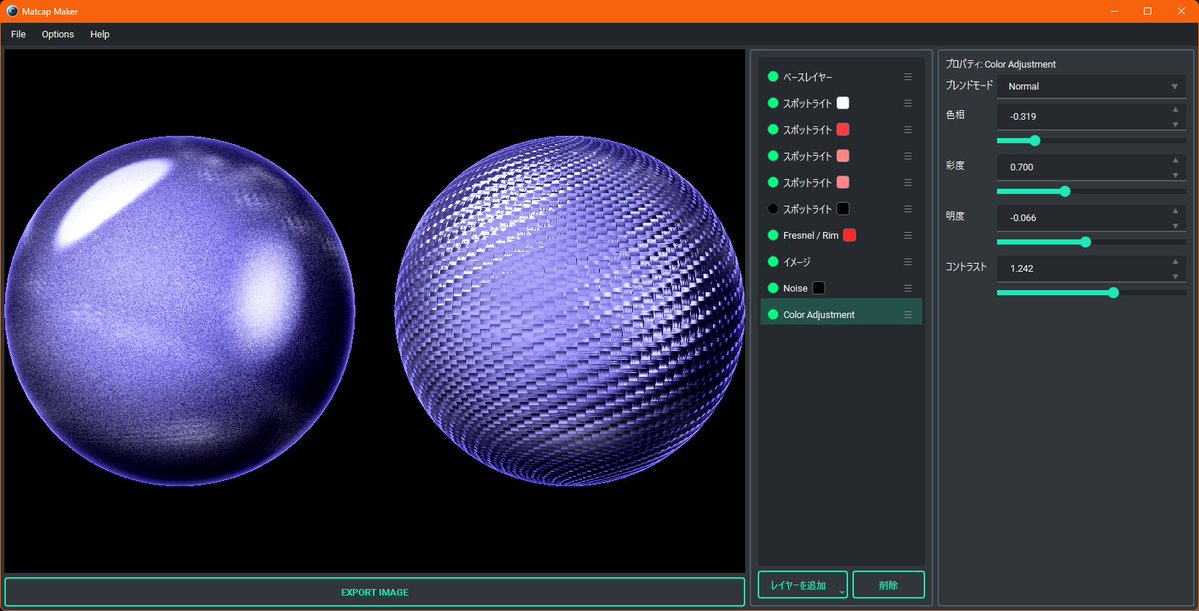Toggle visibility of the Fresnel / Rim layer
Viewport: 1199px width, 611px height.
click(772, 236)
